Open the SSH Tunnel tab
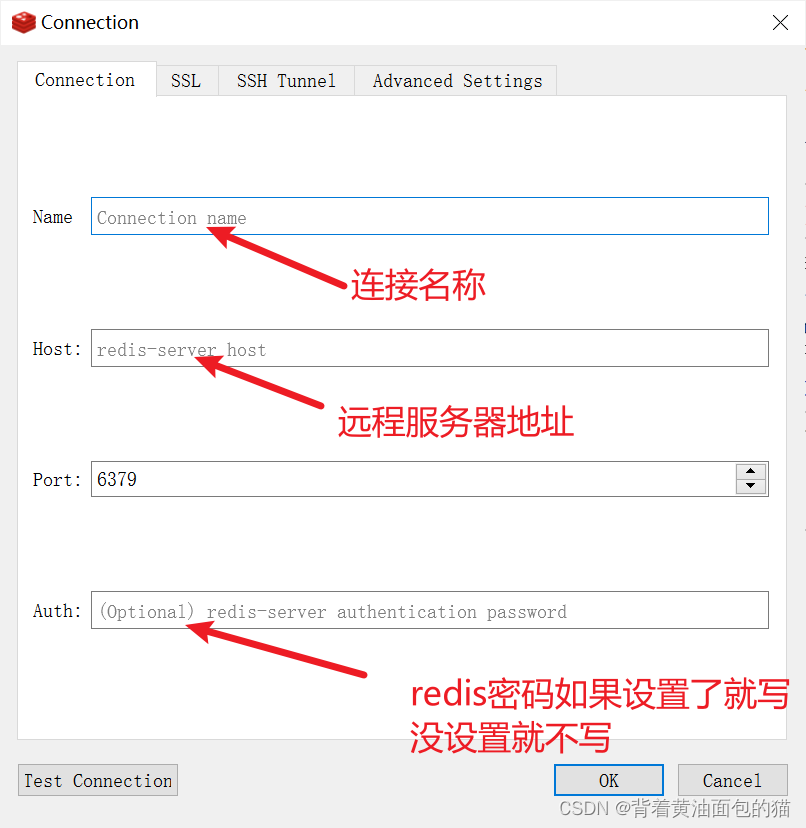The height and width of the screenshot is (828, 806). point(286,81)
